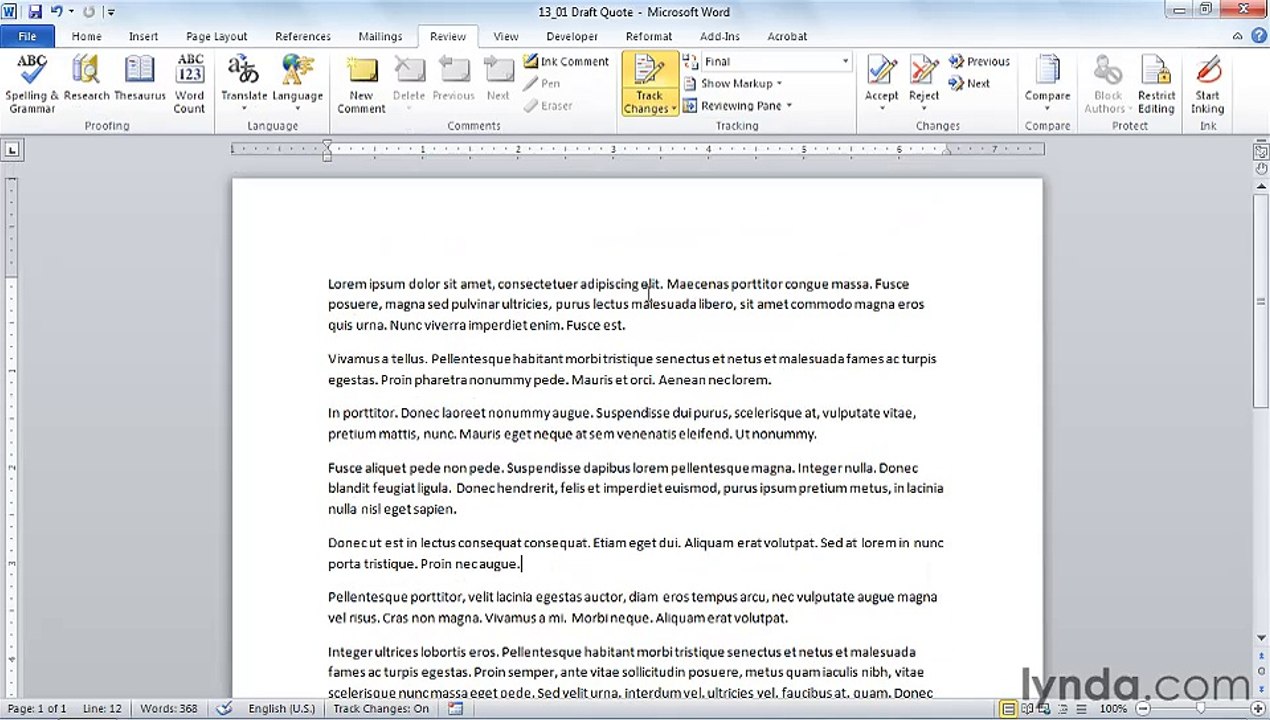Insert a New Comment
The height and width of the screenshot is (720, 1270).
tap(361, 84)
